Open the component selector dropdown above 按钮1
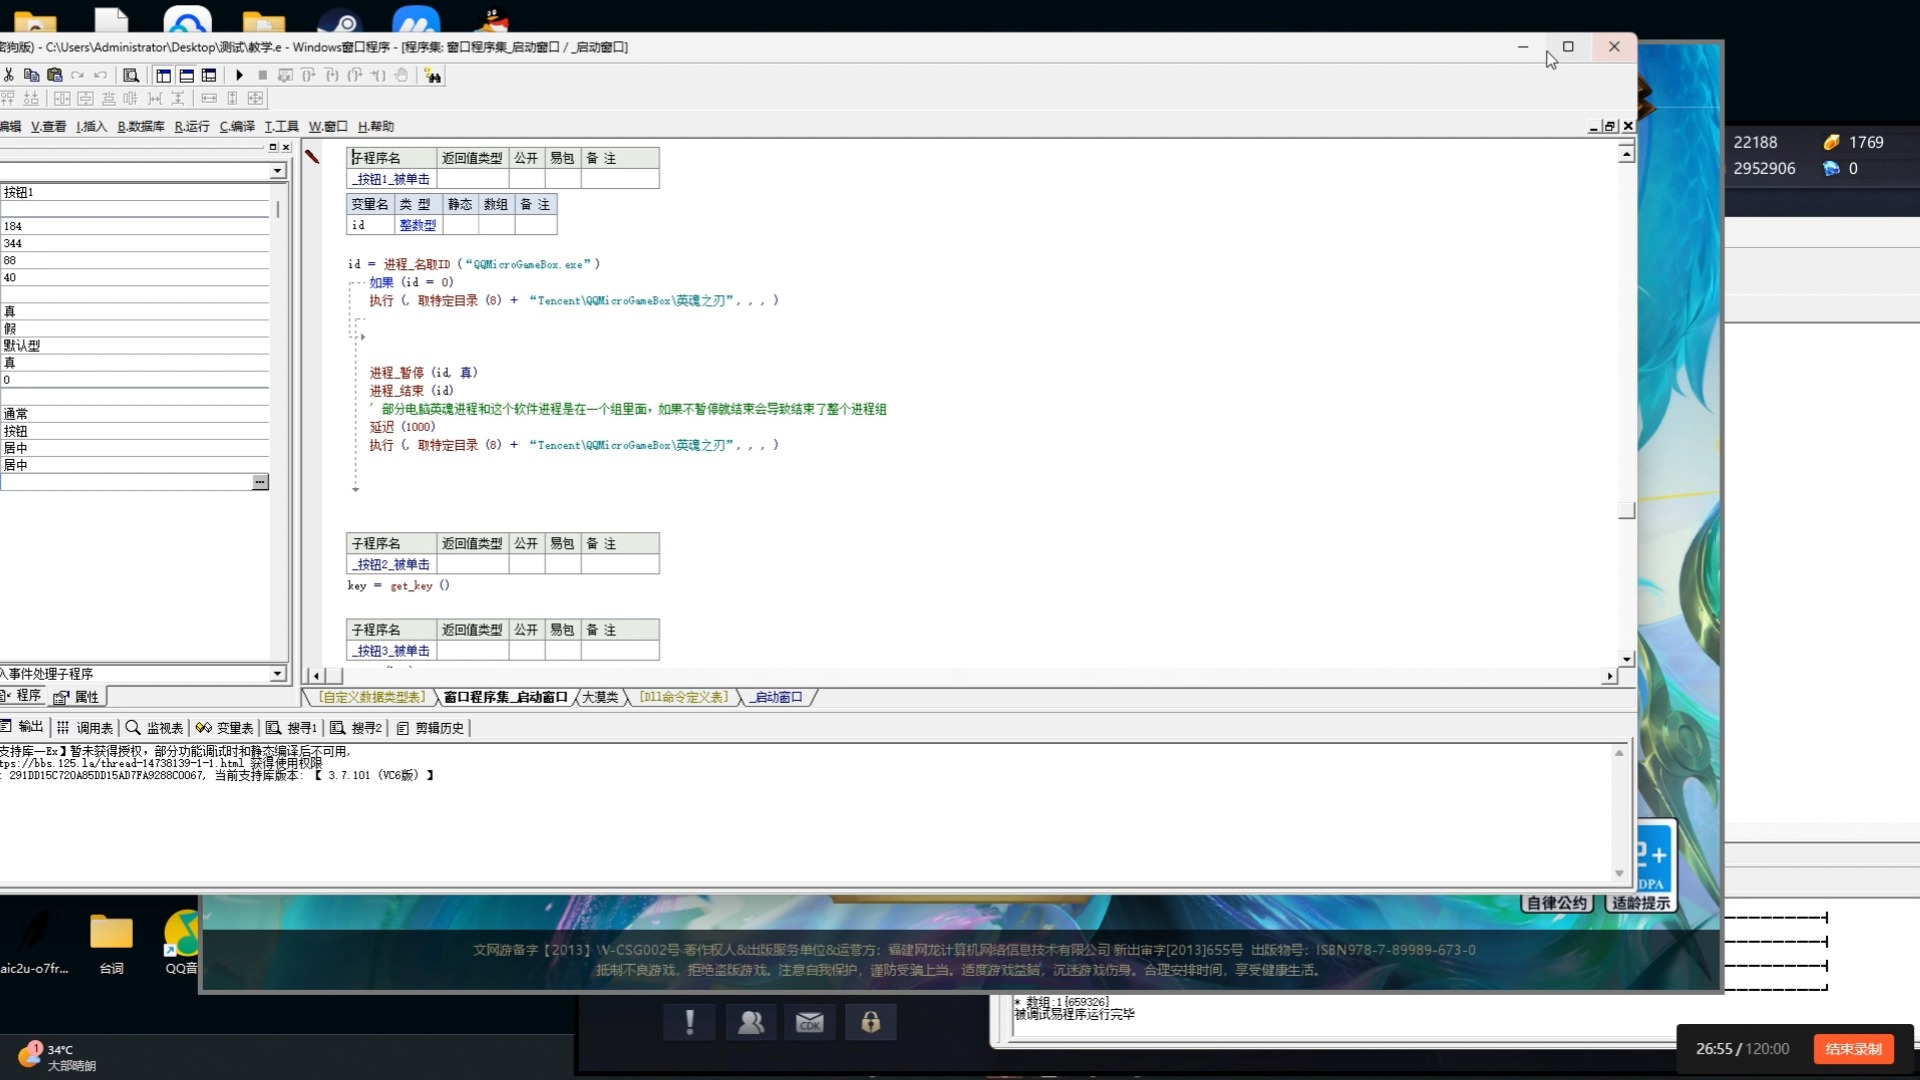Viewport: 1920px width, 1080px height. (x=277, y=171)
